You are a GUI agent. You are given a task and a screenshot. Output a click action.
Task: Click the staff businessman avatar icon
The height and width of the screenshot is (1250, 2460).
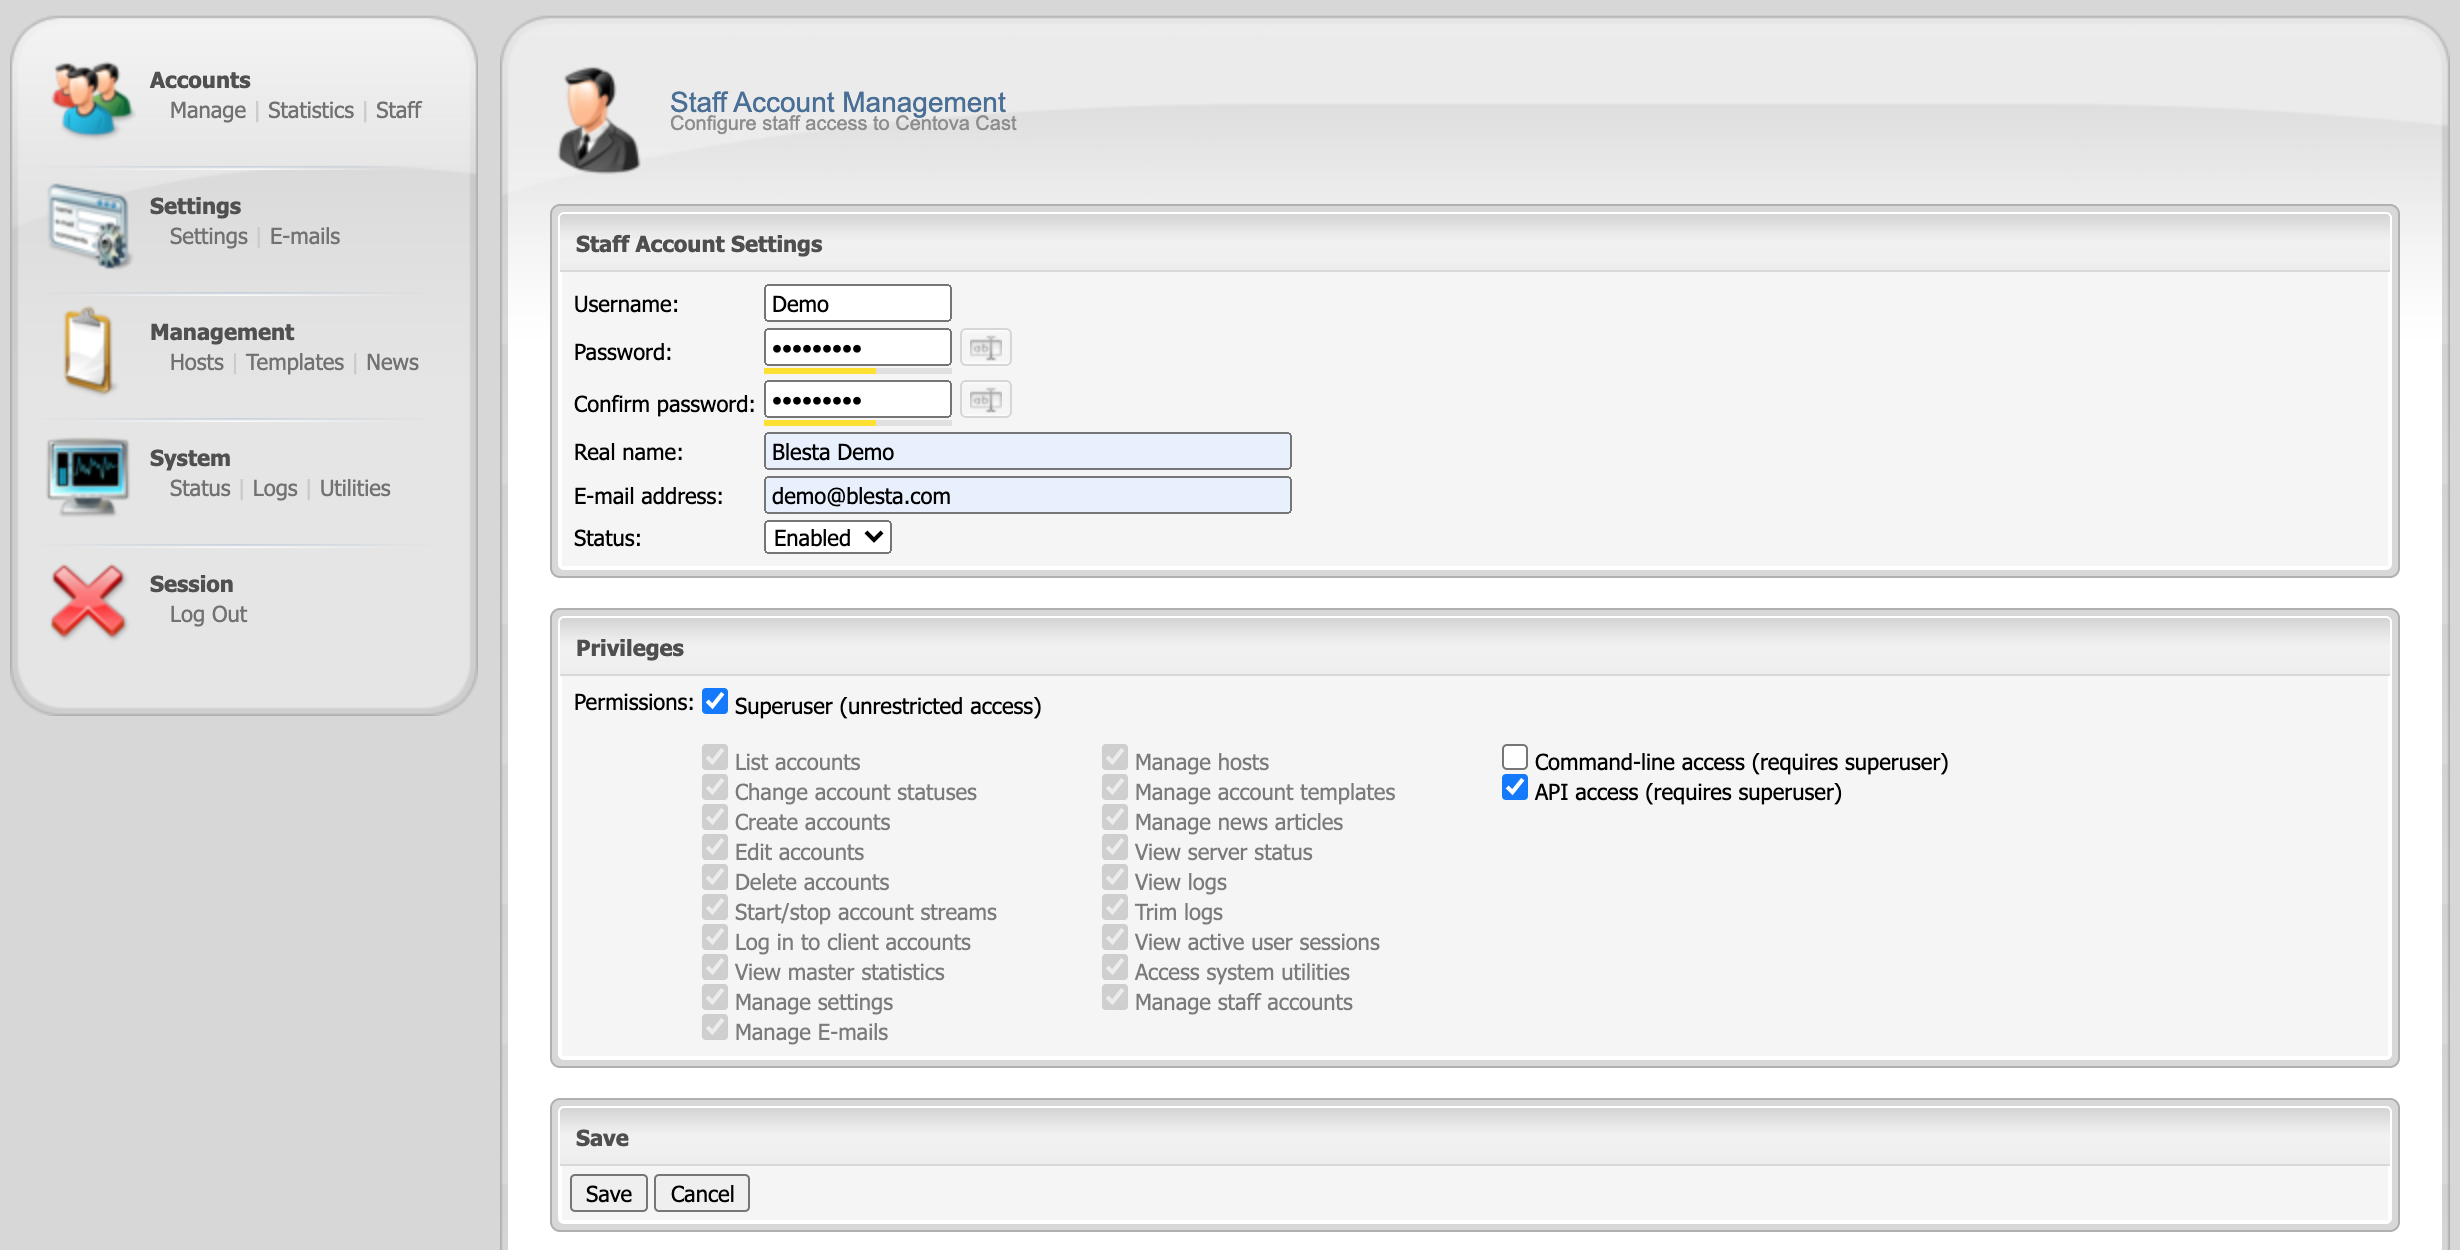(x=598, y=120)
